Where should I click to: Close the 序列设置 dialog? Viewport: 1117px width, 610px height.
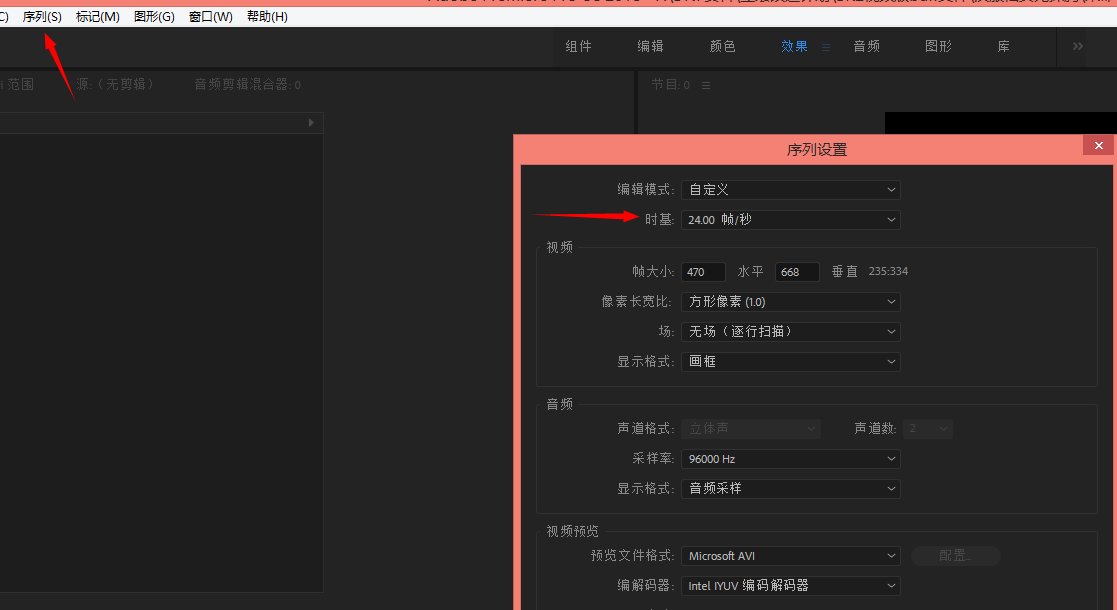tap(1098, 145)
